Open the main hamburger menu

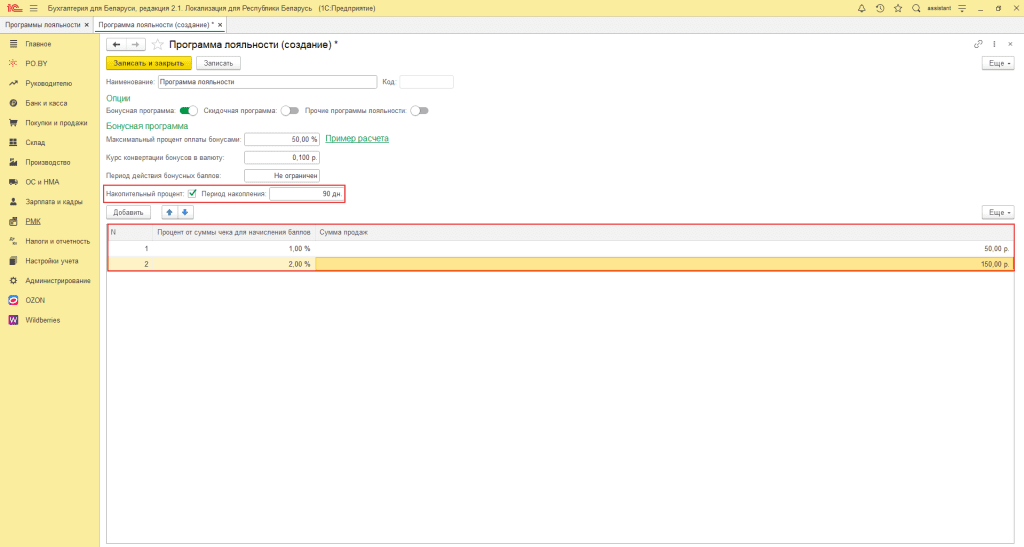33,8
